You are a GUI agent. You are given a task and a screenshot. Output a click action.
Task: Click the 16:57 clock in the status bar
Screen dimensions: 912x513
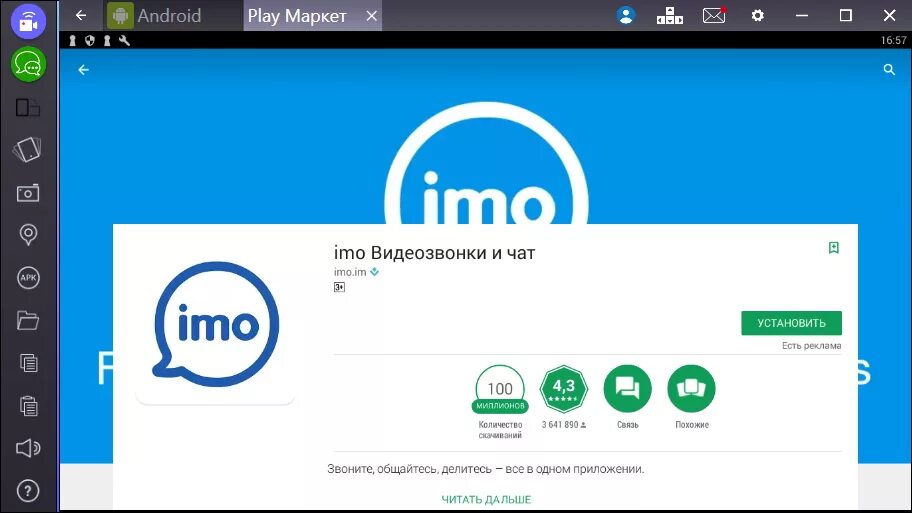[x=893, y=40]
